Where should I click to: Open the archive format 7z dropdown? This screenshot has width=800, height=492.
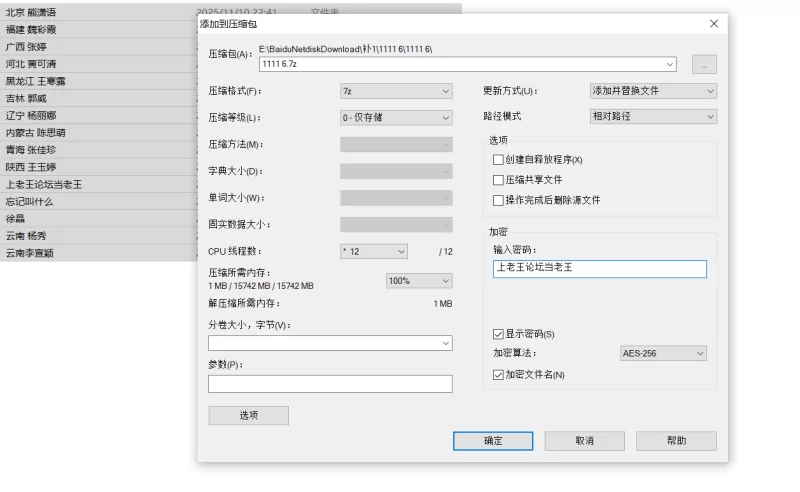pyautogui.click(x=396, y=91)
